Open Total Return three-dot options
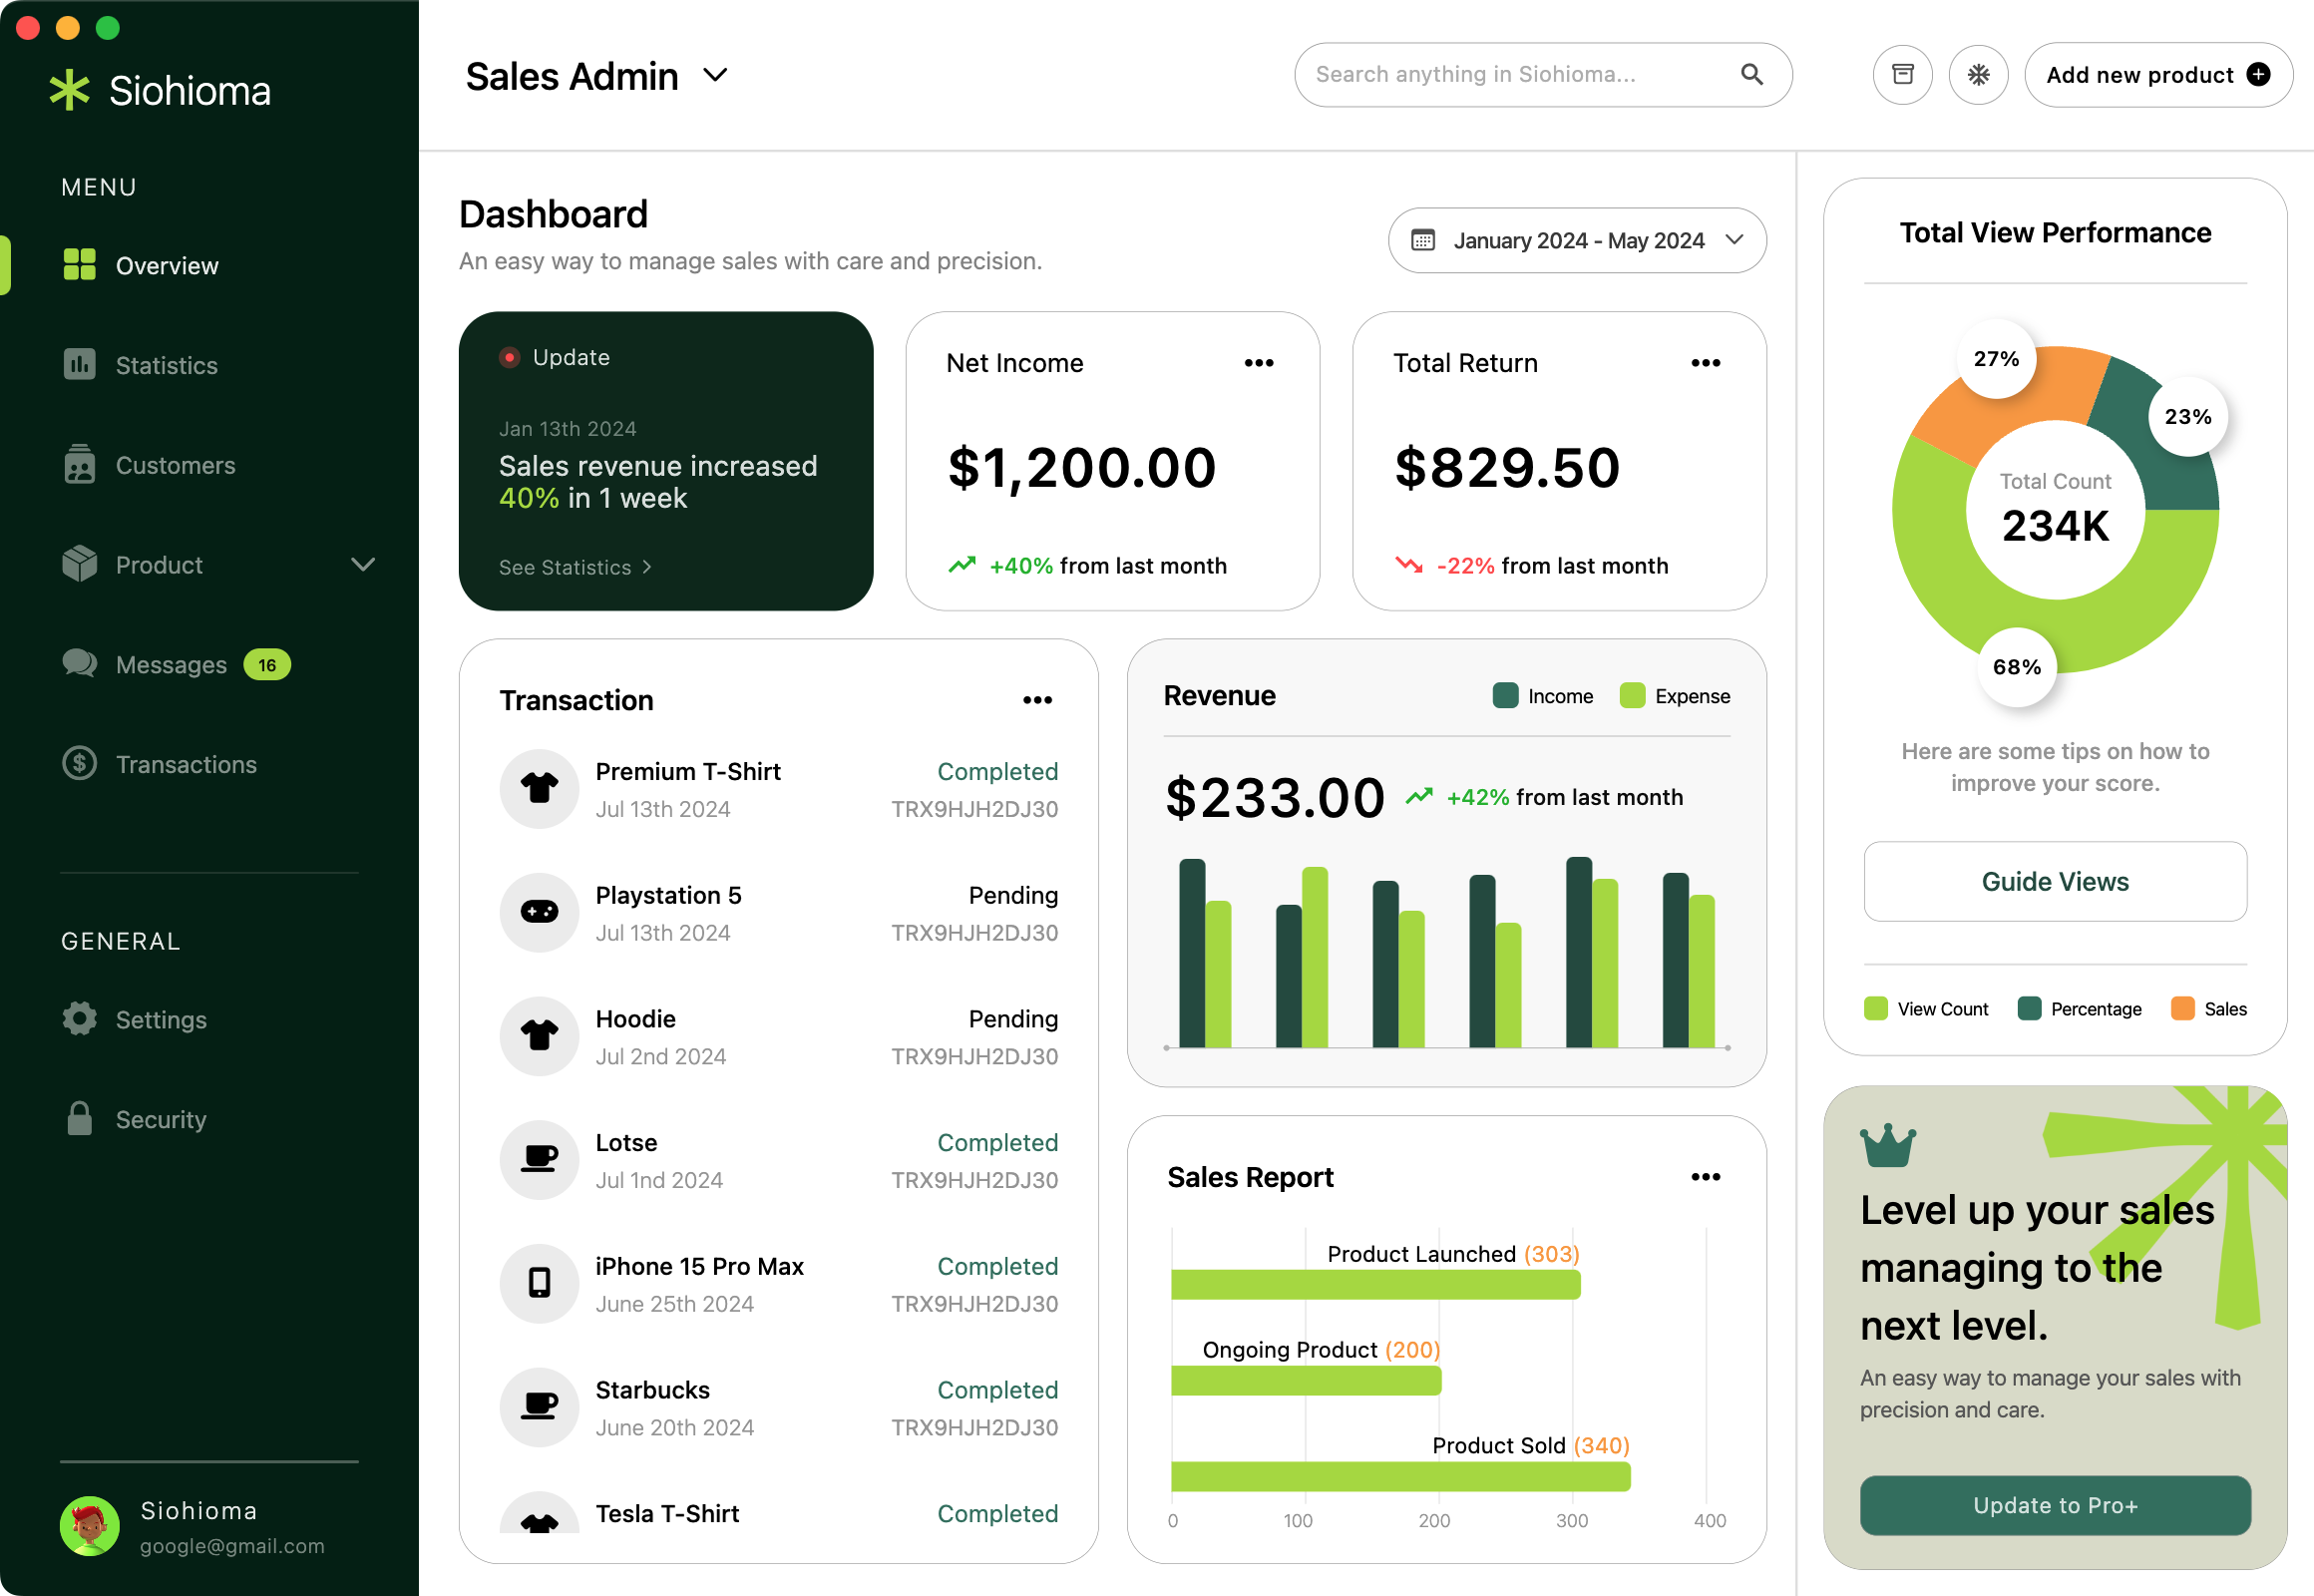Image resolution: width=2314 pixels, height=1596 pixels. pos(1705,363)
